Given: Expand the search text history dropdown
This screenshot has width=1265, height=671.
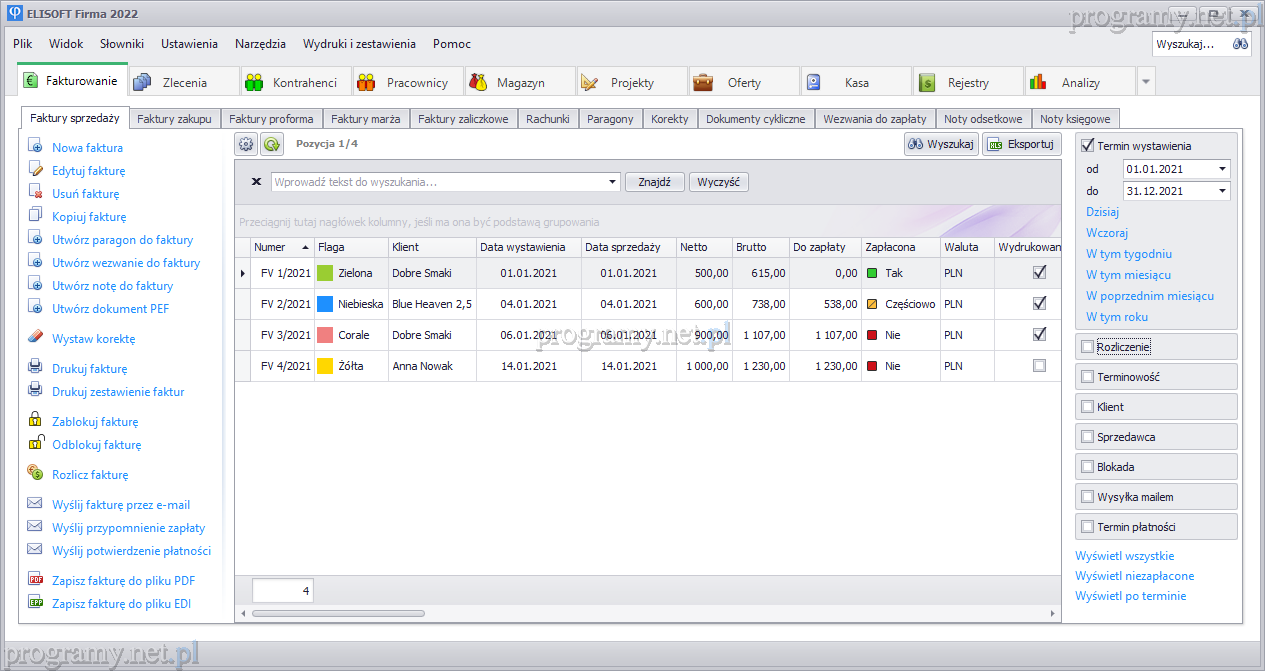Looking at the screenshot, I should tap(612, 182).
